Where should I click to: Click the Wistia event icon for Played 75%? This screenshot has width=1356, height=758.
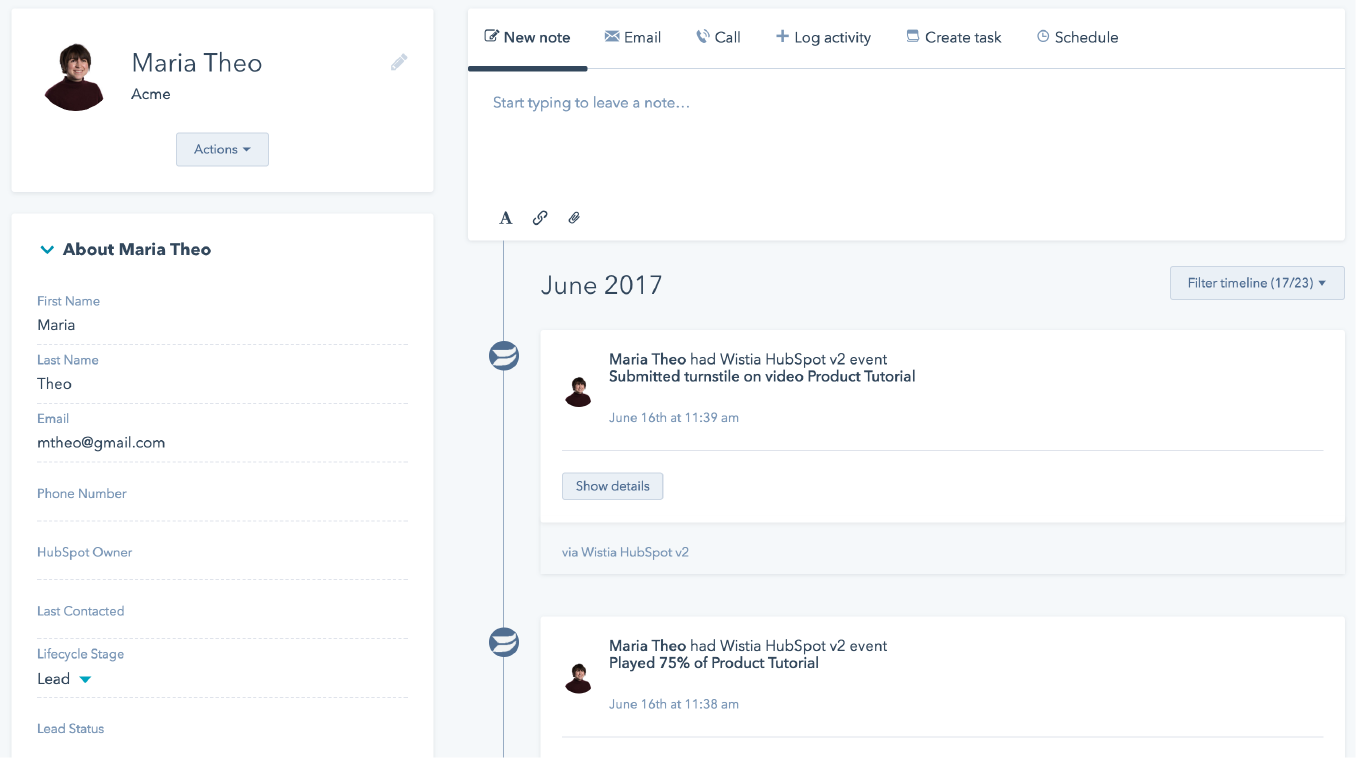pyautogui.click(x=504, y=642)
